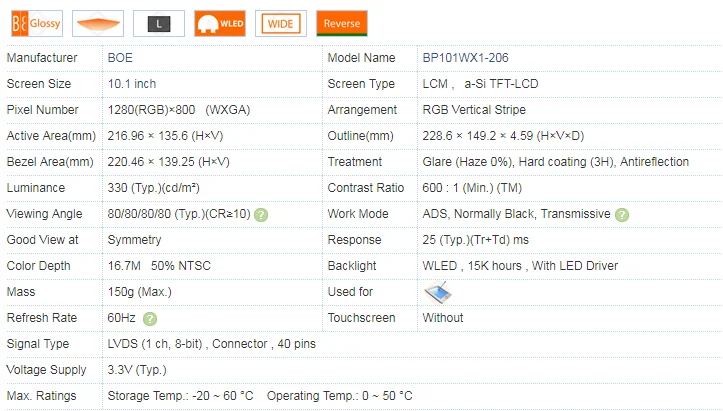Image resolution: width=723 pixels, height=411 pixels.
Task: Click the Manufacturer label
Action: [x=42, y=58]
